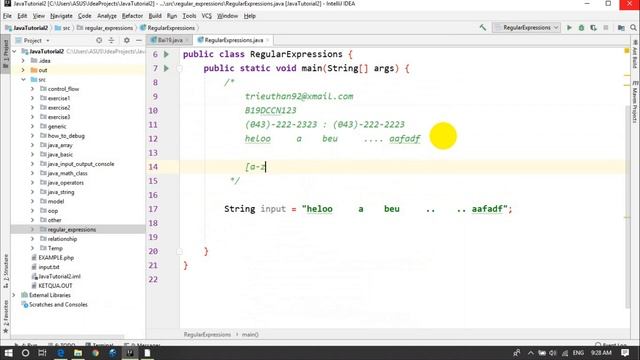Expand the java_string package arrow

coord(32,192)
